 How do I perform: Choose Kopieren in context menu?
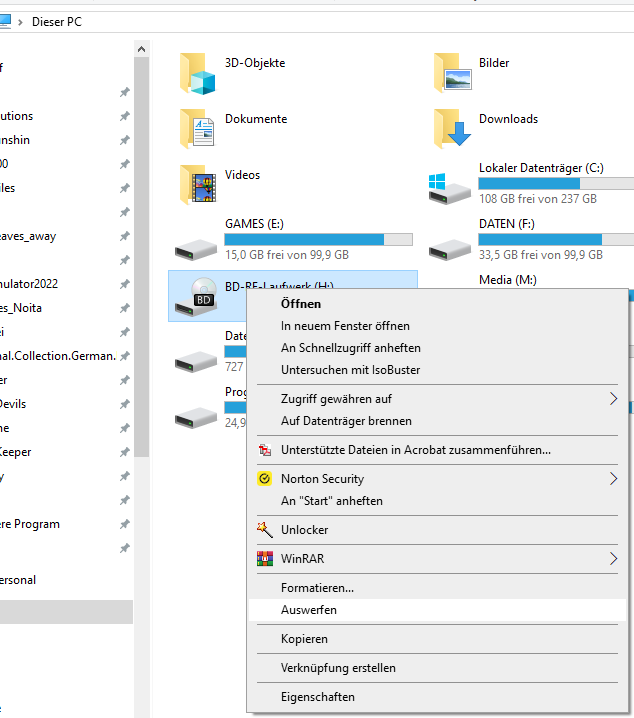(x=437, y=639)
